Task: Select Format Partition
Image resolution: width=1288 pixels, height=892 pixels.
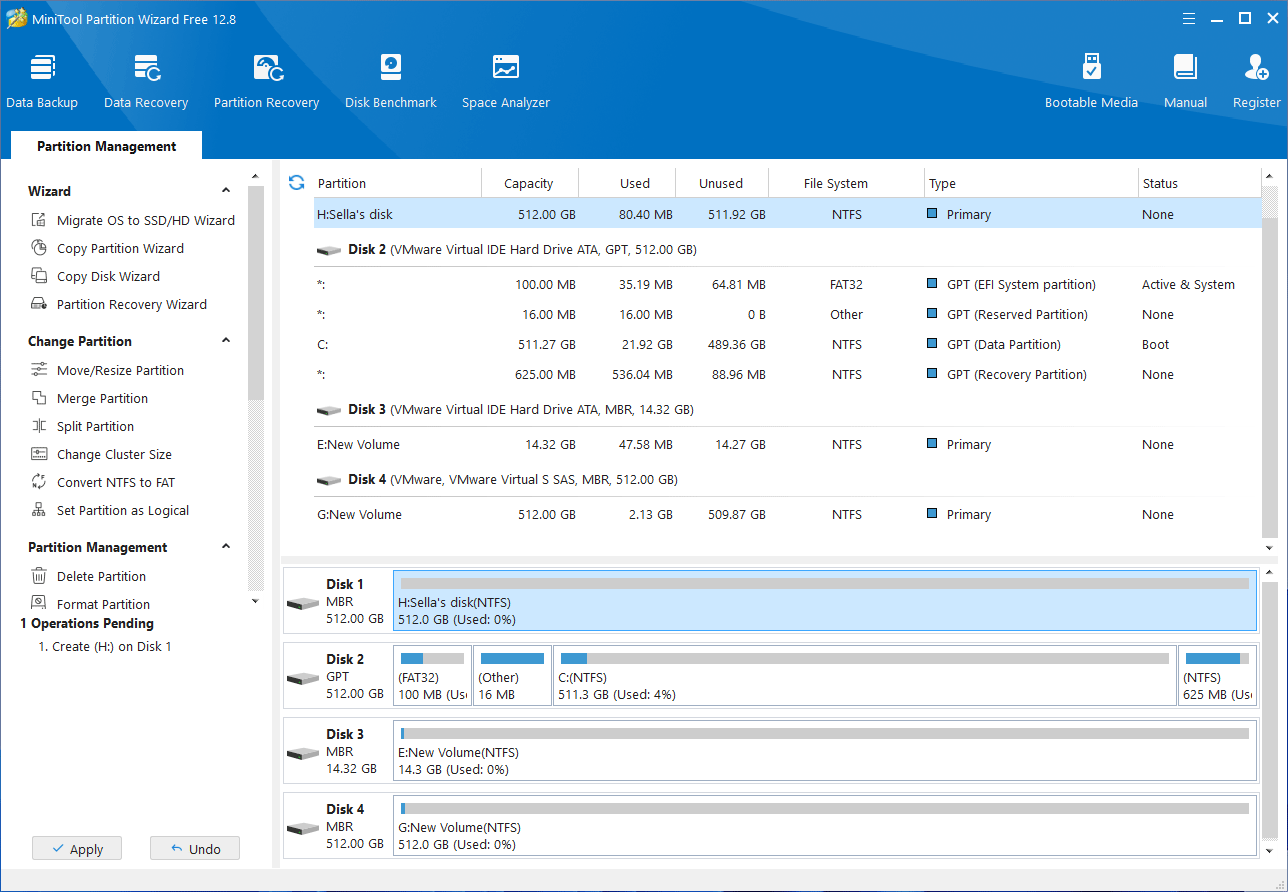Action: [90, 604]
